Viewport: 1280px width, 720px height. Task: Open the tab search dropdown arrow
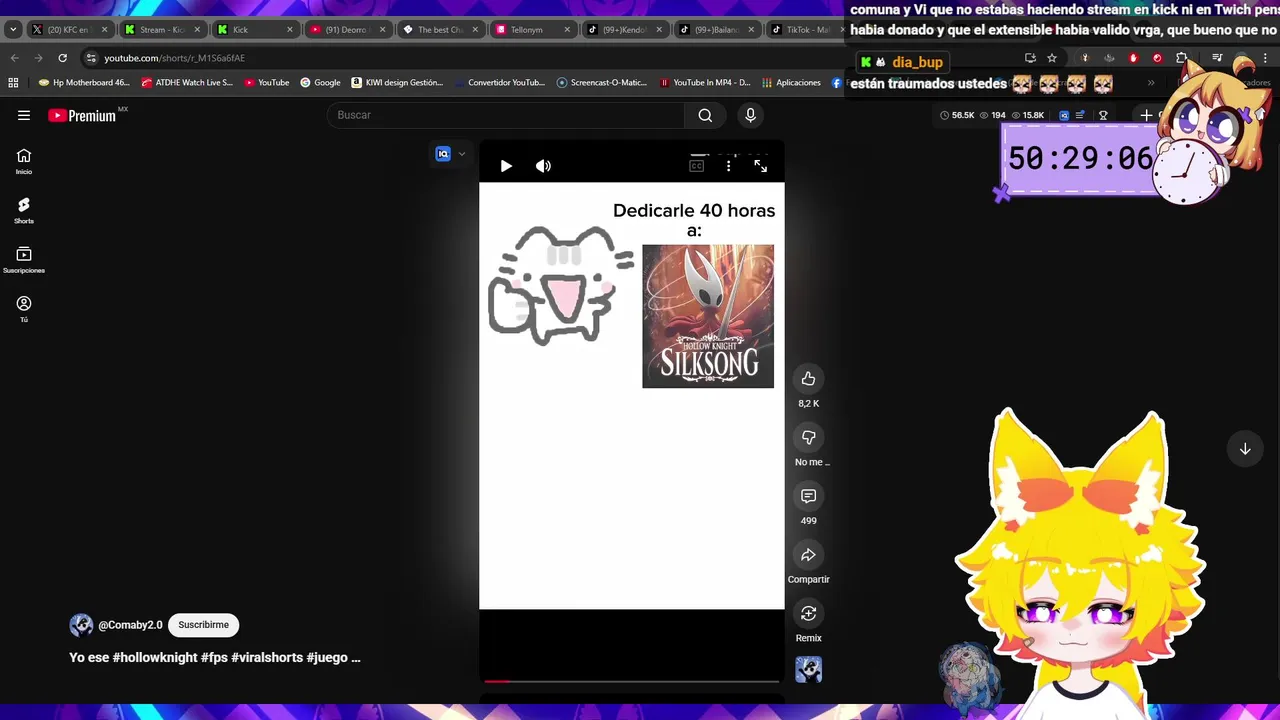[13, 29]
